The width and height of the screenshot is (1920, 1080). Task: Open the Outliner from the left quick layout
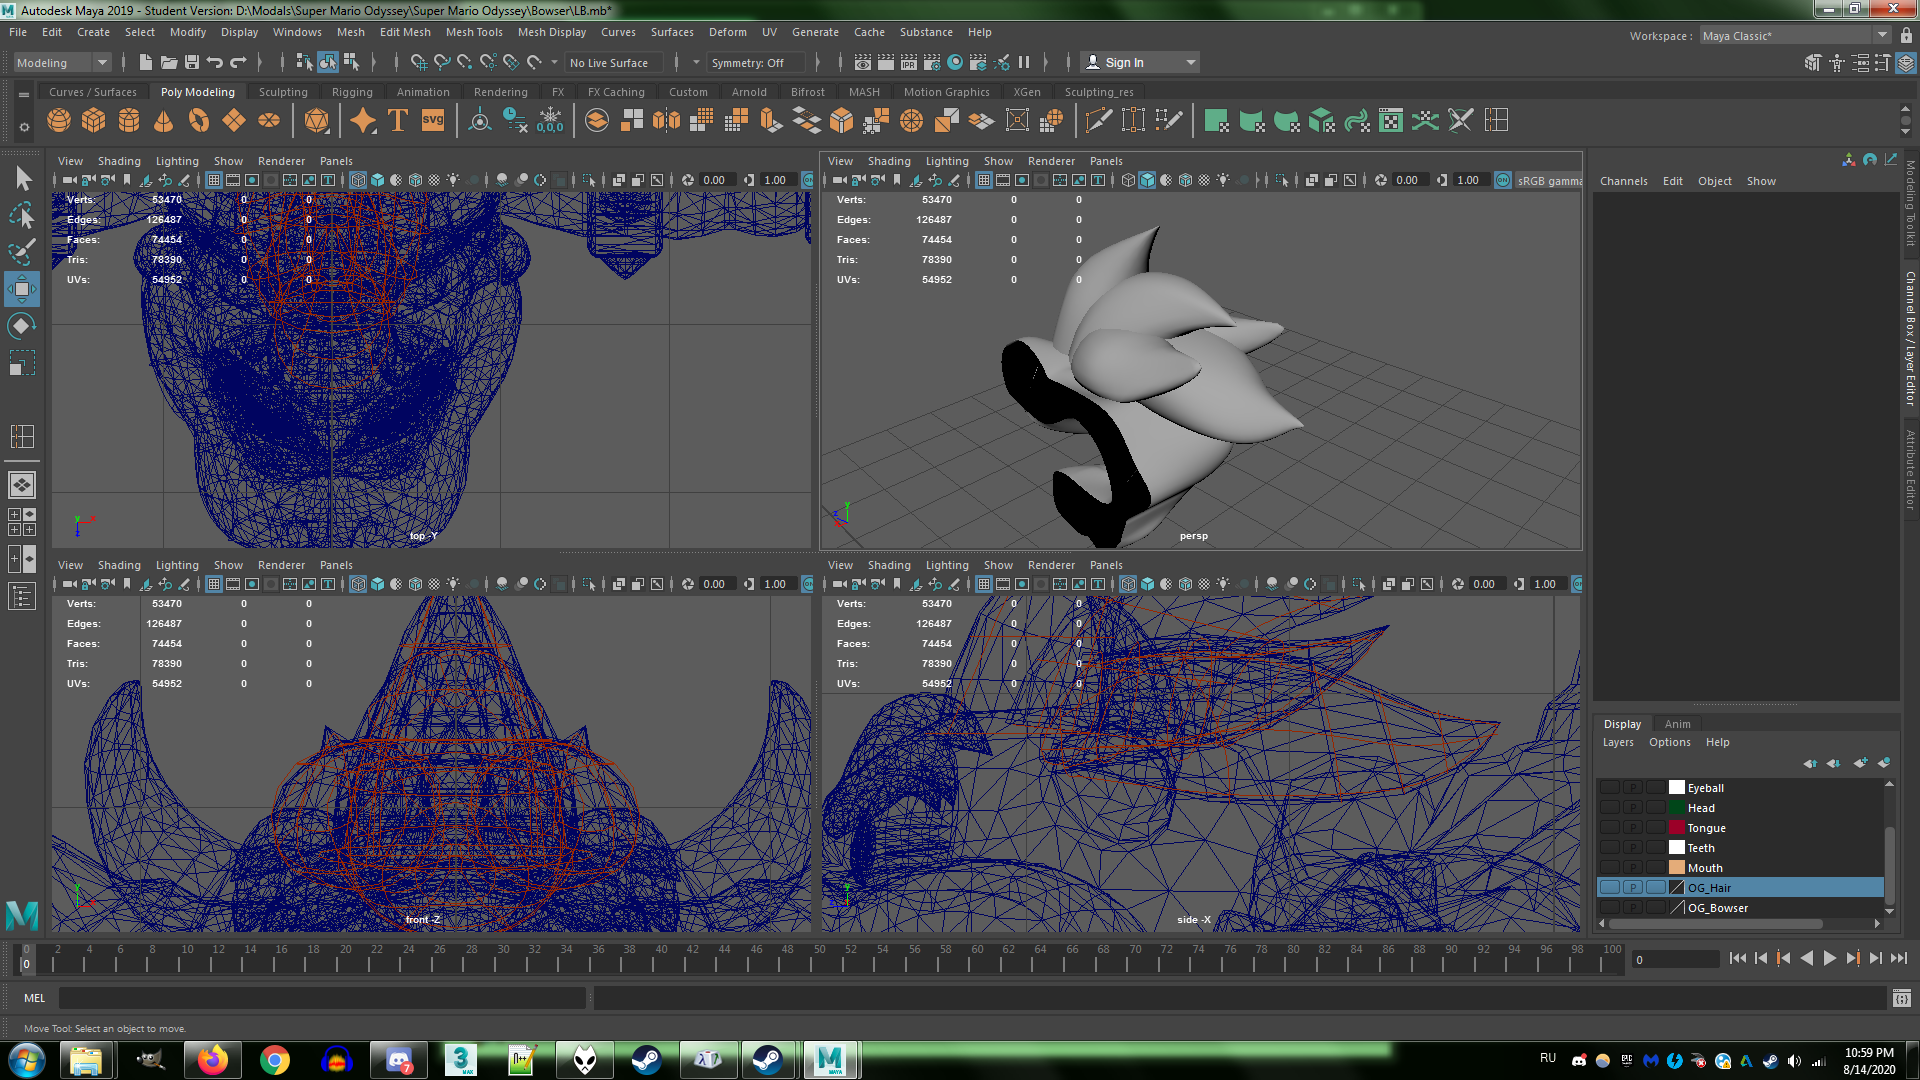tap(21, 597)
